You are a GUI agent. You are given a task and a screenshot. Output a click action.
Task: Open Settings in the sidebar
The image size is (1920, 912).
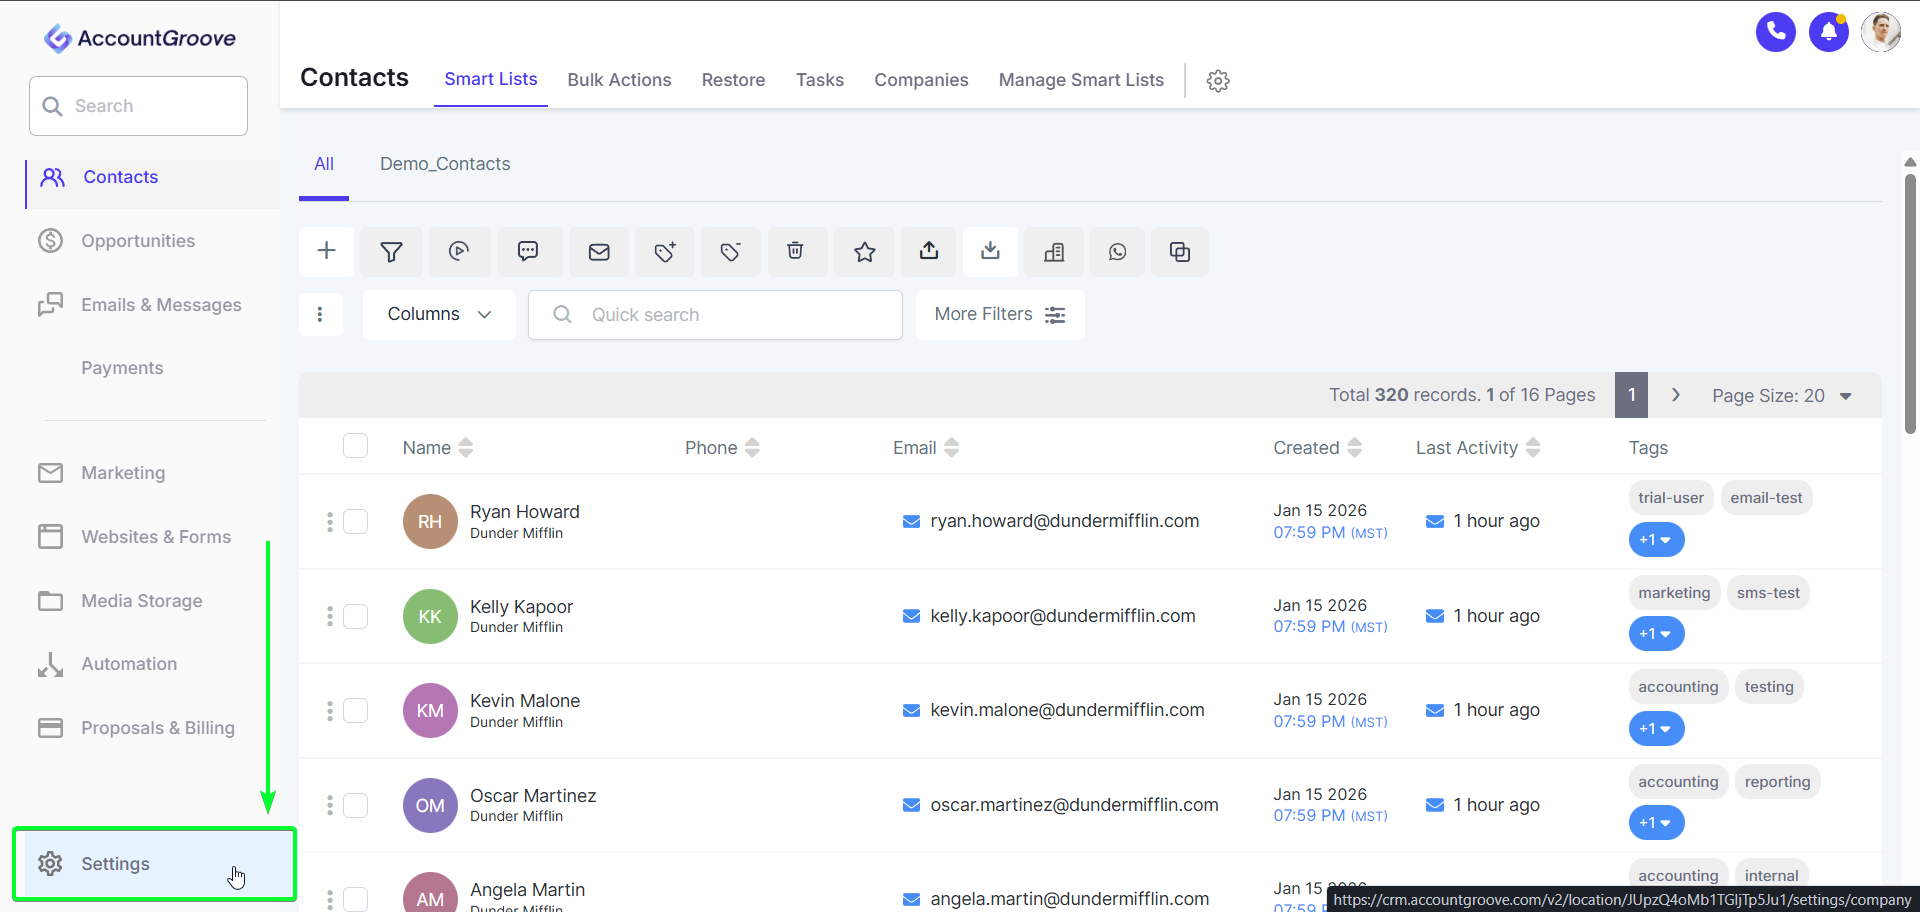(155, 864)
